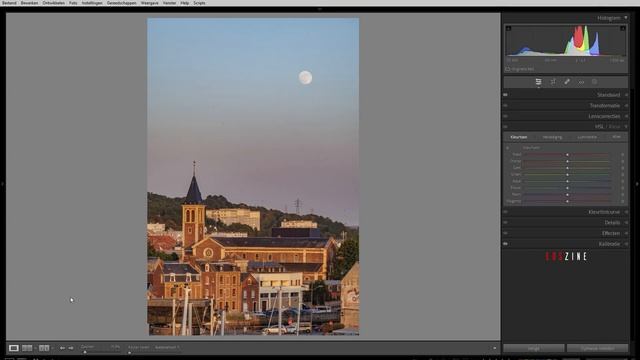Expand the Transformatie panel triangle
The width and height of the screenshot is (640, 360).
click(626, 105)
